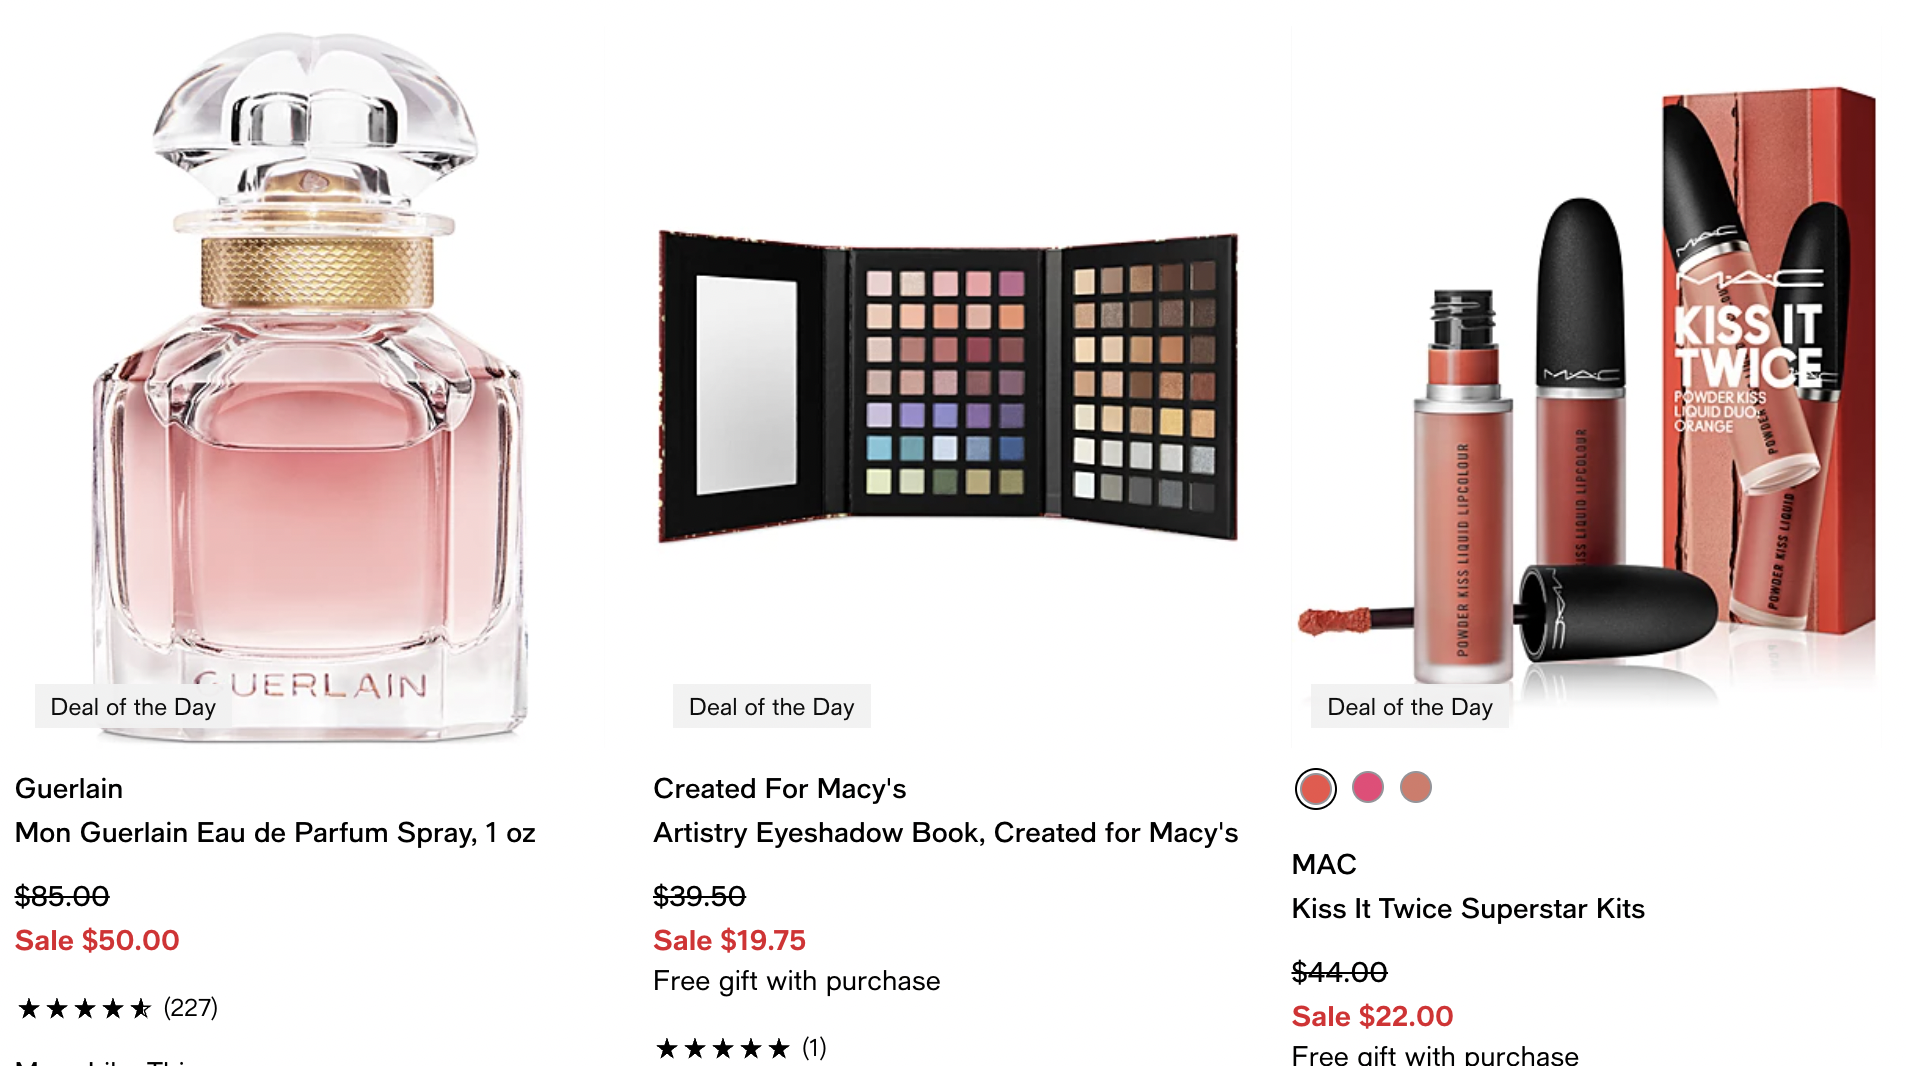This screenshot has height=1066, width=1906.
Task: Open Kiss It Twice Superstar Kits title
Action: [1467, 908]
